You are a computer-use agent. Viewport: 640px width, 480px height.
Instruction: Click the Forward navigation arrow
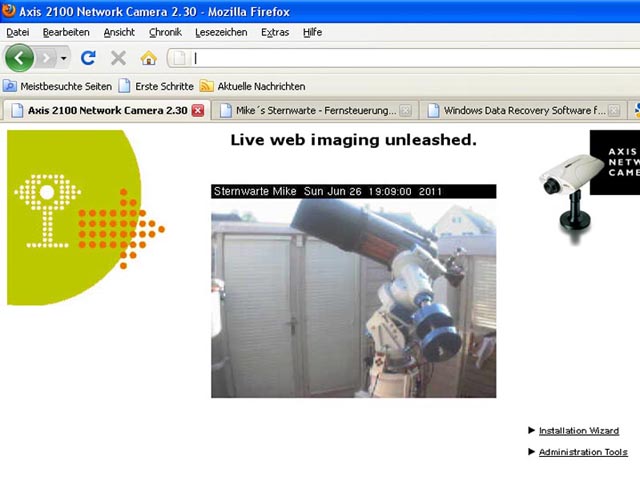coord(46,58)
